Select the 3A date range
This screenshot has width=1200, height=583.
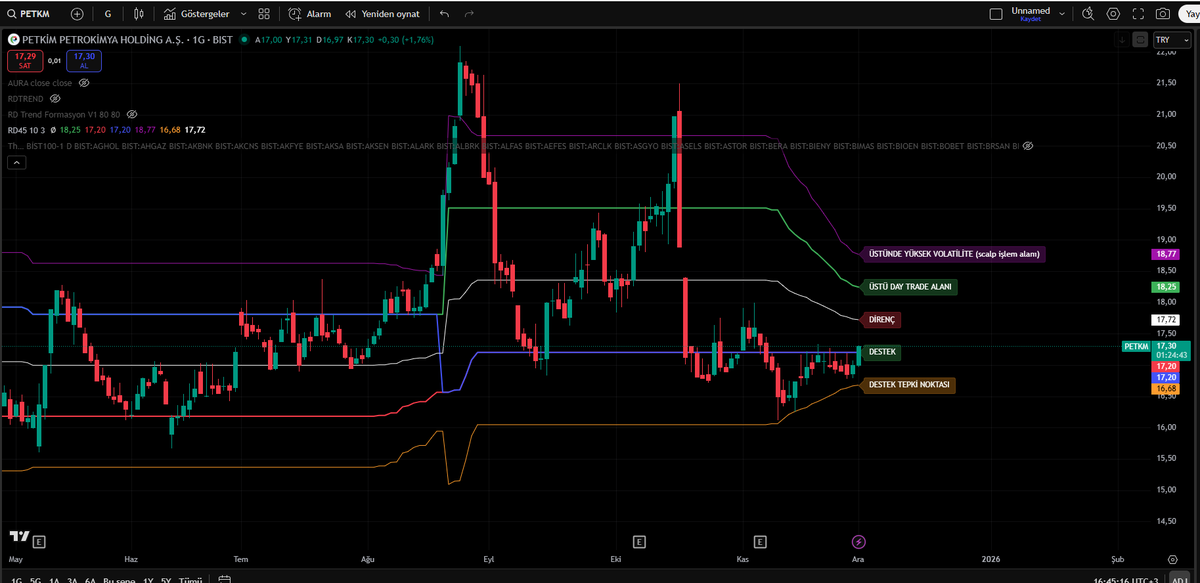pyautogui.click(x=73, y=579)
